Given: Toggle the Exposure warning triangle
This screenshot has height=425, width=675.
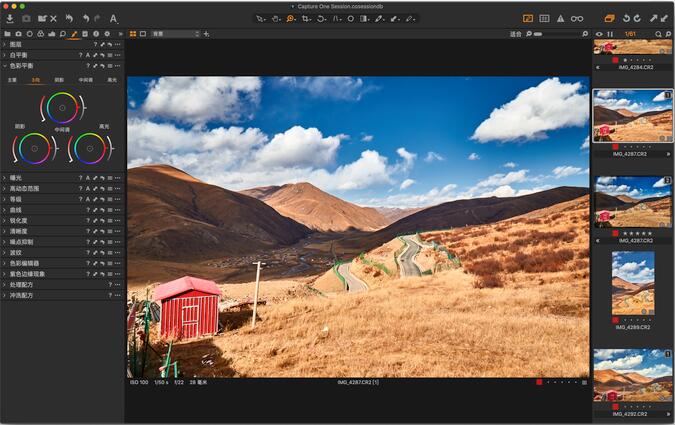Looking at the screenshot, I should coord(560,19).
